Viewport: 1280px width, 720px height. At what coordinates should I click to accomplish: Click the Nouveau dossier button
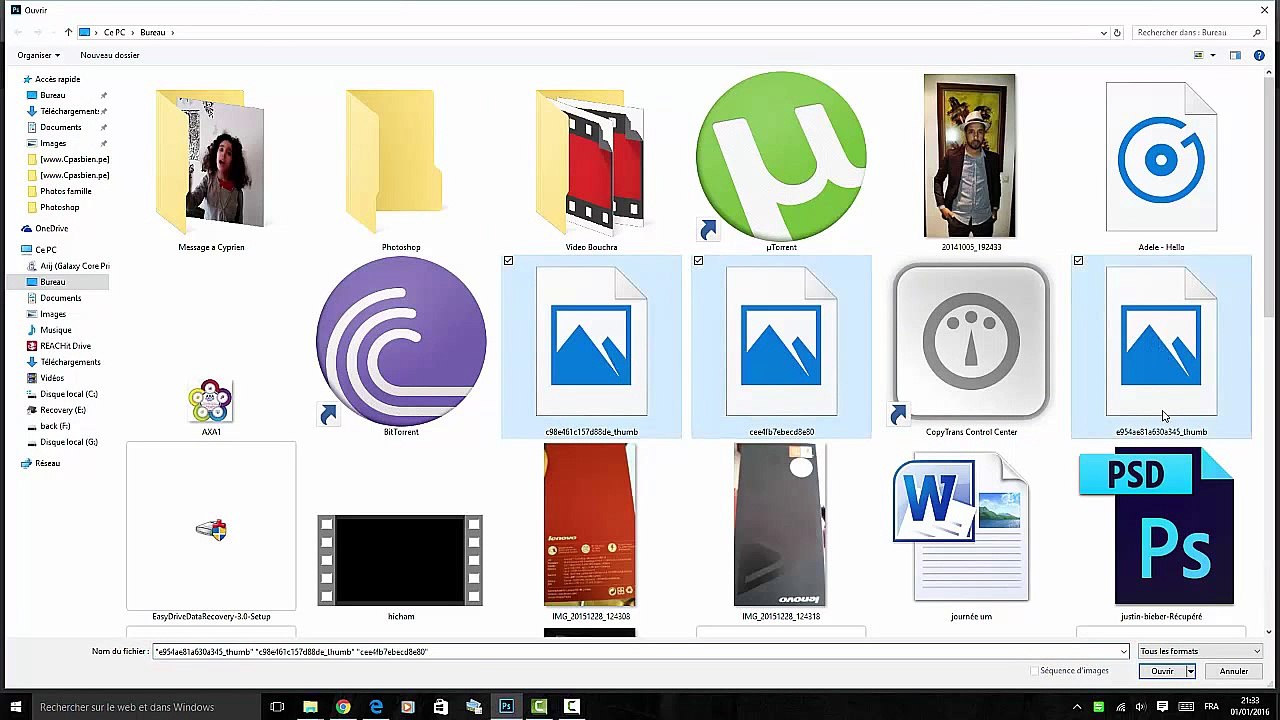pos(110,55)
